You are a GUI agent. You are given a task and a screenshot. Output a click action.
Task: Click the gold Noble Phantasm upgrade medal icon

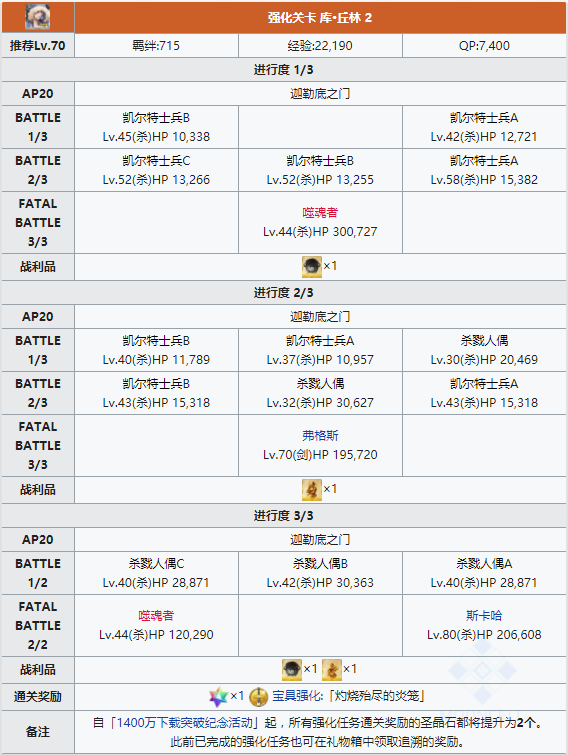258,697
